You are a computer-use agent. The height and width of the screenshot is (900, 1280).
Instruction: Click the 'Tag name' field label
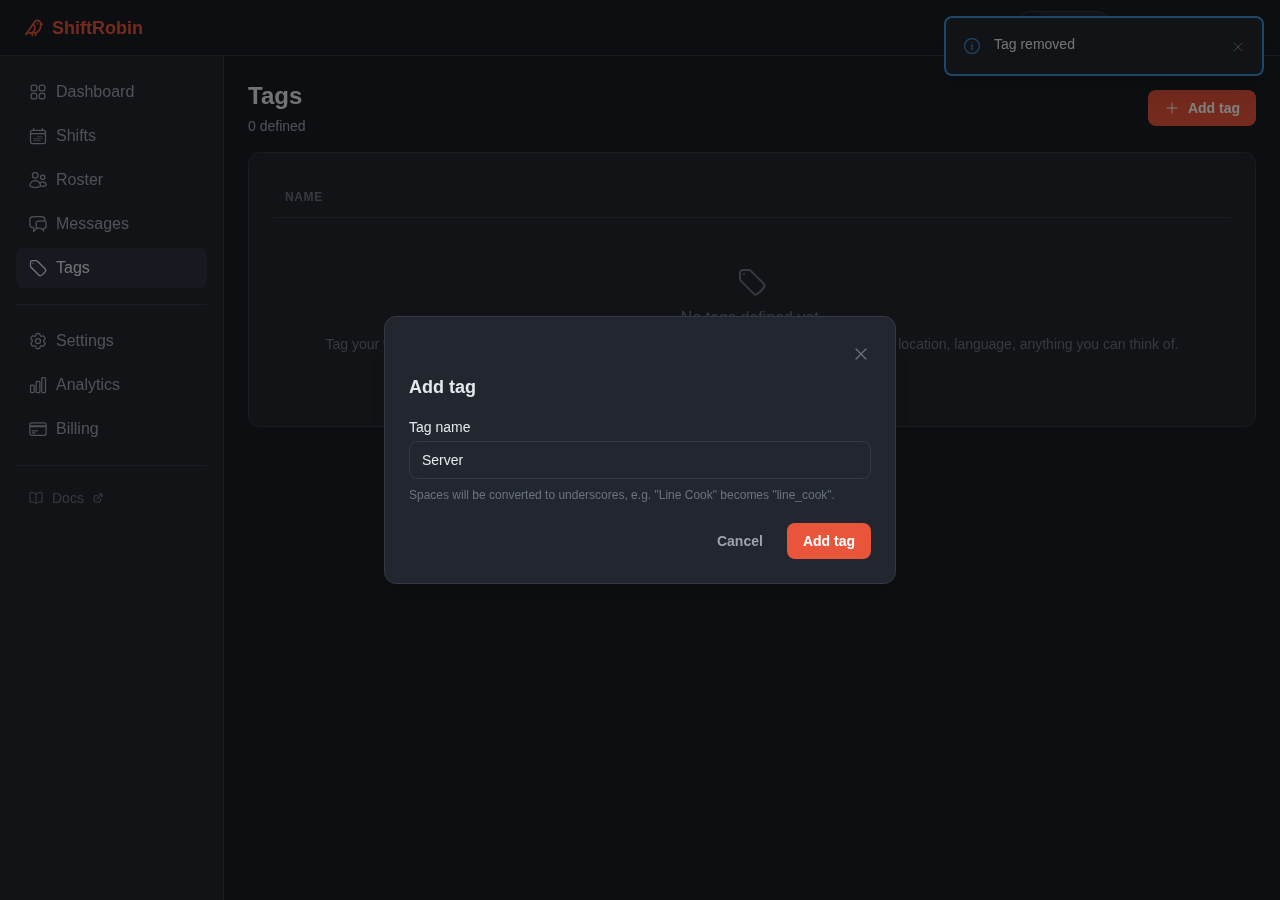pos(440,427)
